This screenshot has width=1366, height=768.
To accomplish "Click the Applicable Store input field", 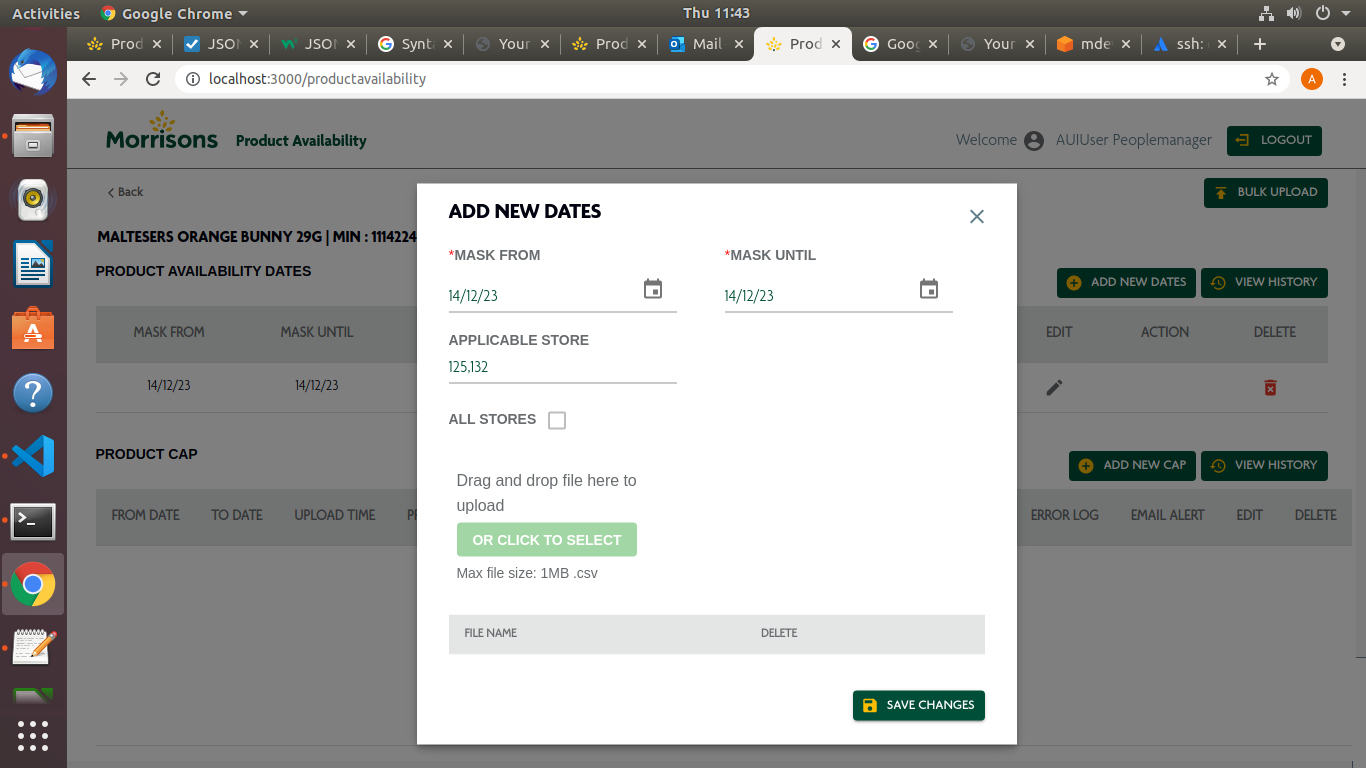I will [x=563, y=367].
